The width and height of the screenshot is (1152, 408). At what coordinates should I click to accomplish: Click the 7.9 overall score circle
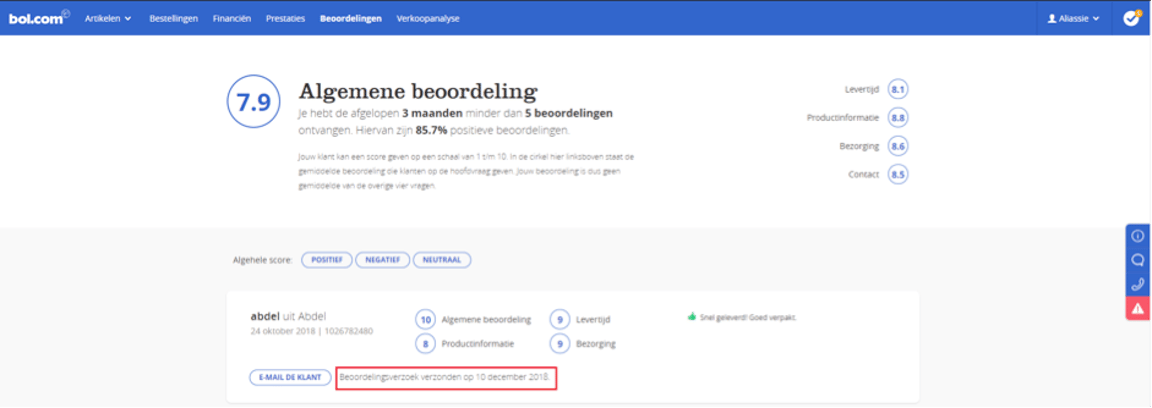[253, 103]
